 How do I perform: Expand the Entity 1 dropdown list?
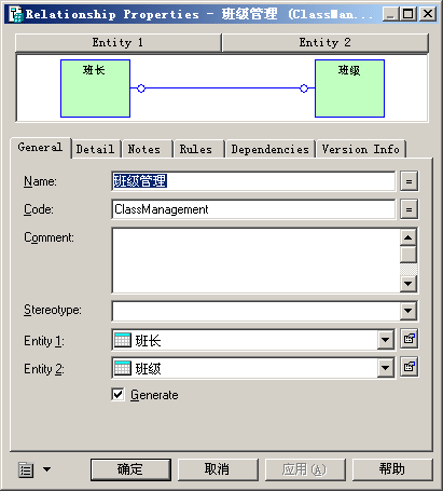(x=386, y=340)
